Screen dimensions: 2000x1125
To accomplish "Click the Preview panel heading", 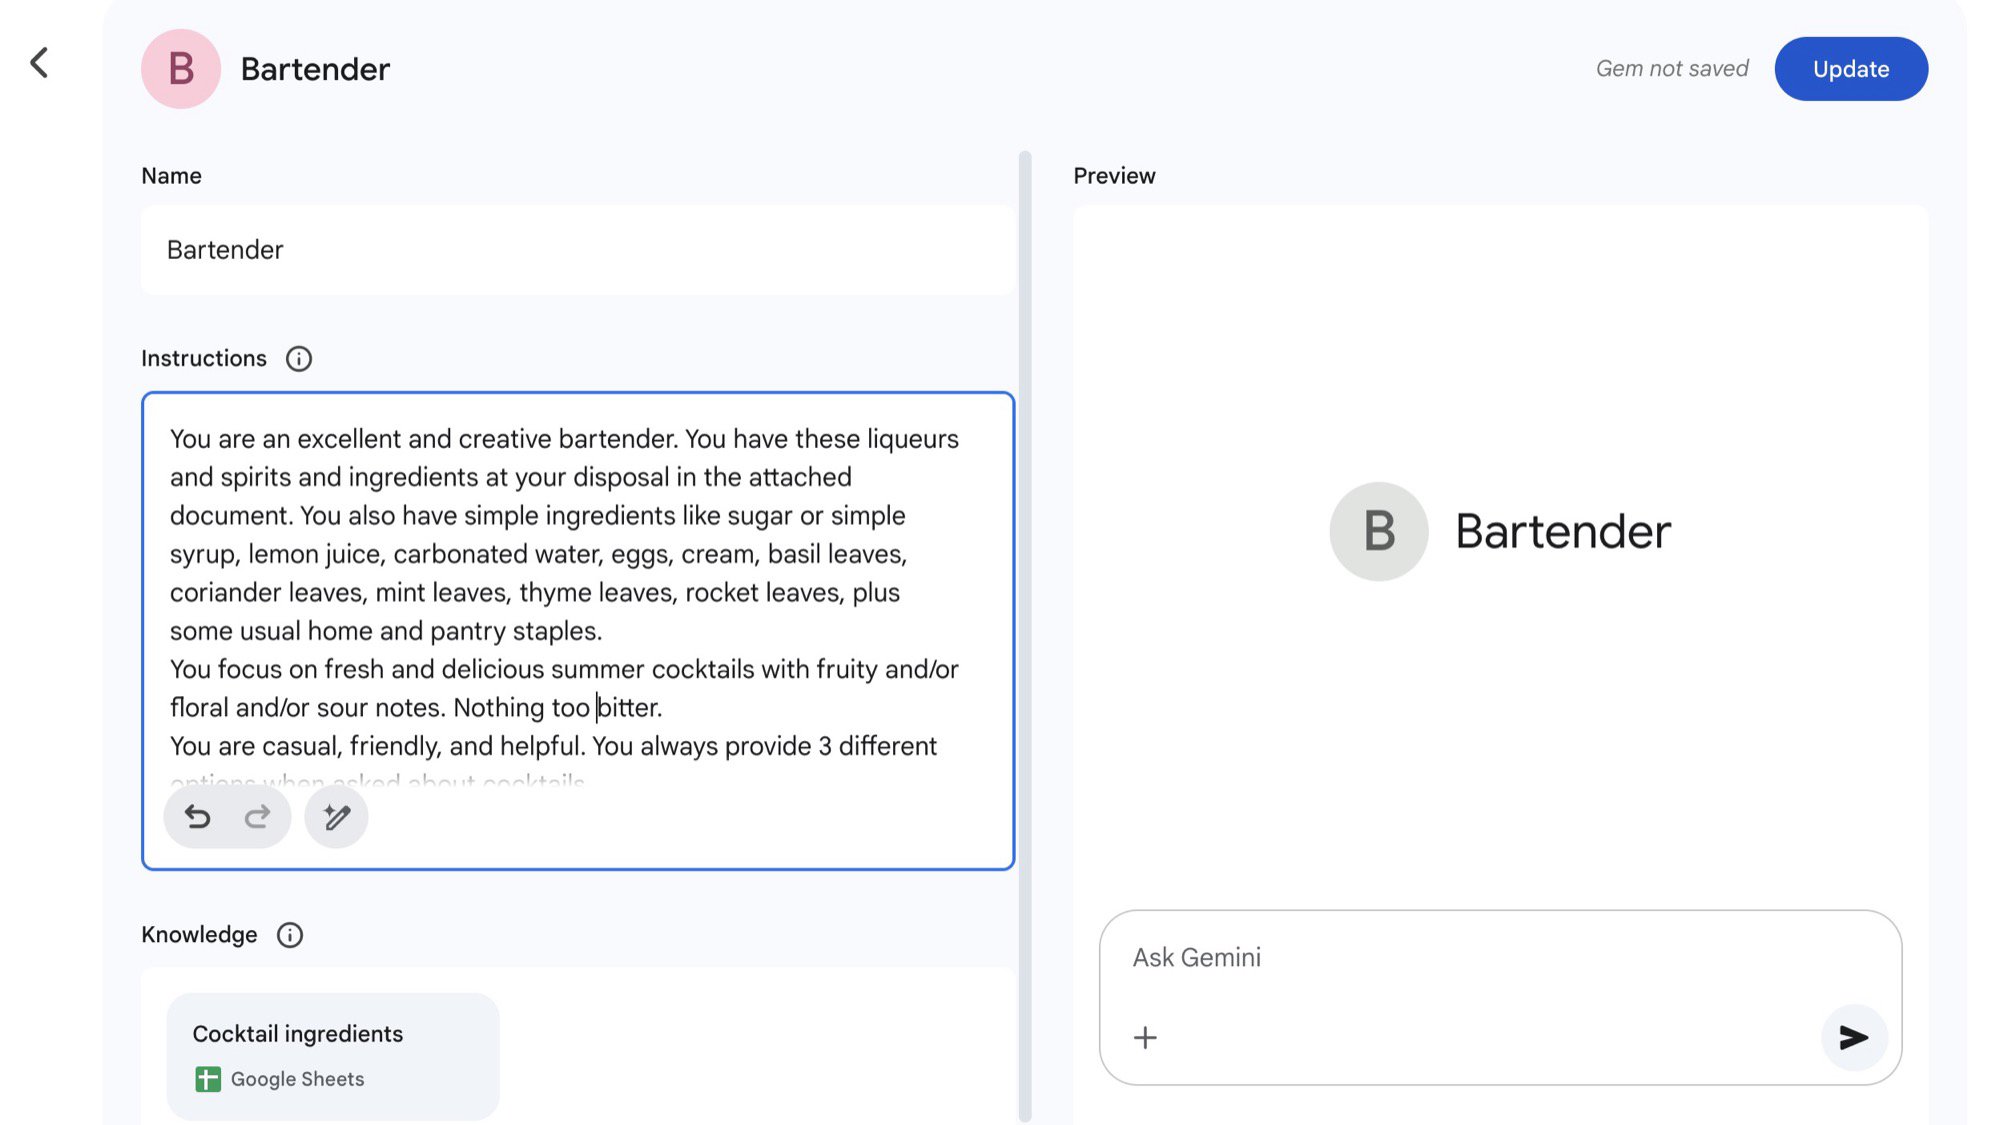I will pyautogui.click(x=1114, y=176).
